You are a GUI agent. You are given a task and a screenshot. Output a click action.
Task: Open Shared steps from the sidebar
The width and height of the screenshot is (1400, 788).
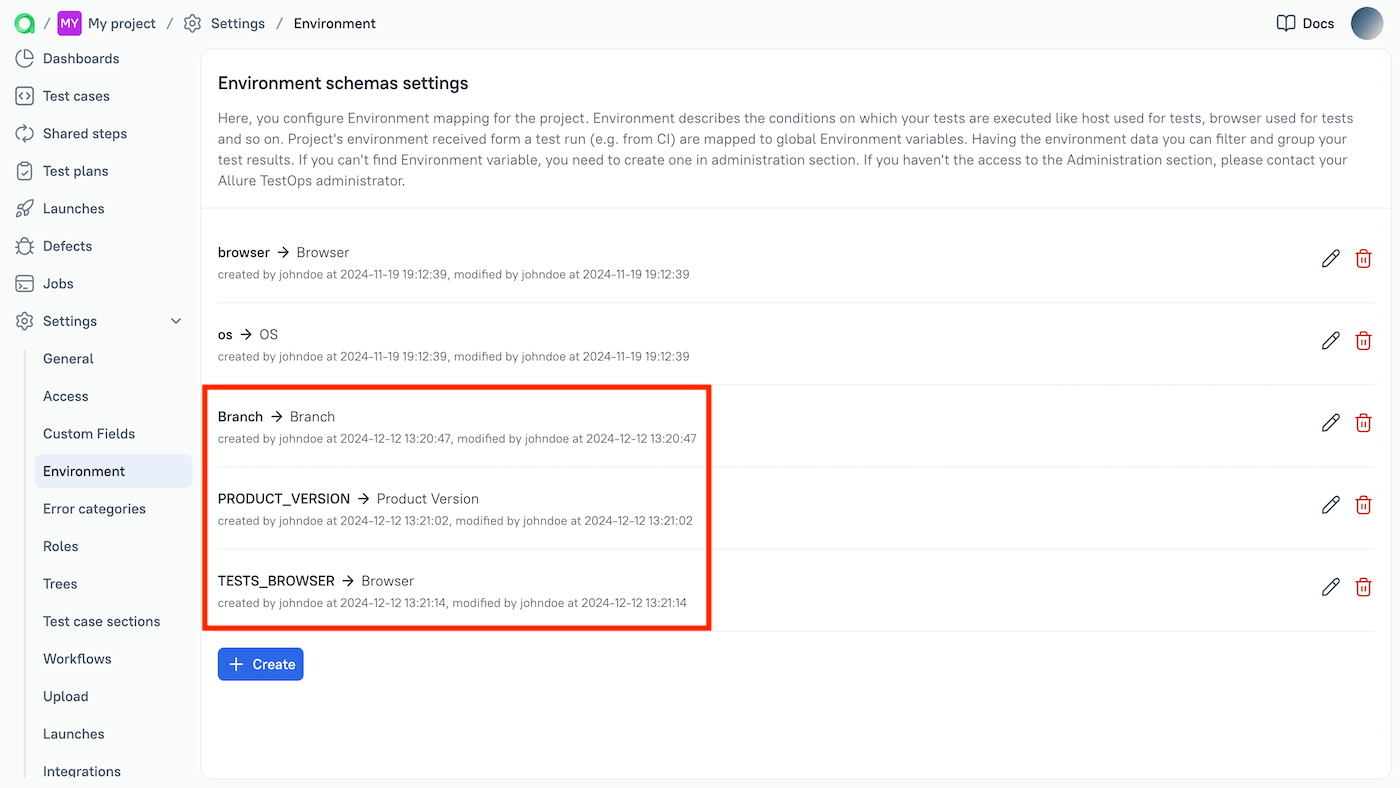tap(24, 133)
